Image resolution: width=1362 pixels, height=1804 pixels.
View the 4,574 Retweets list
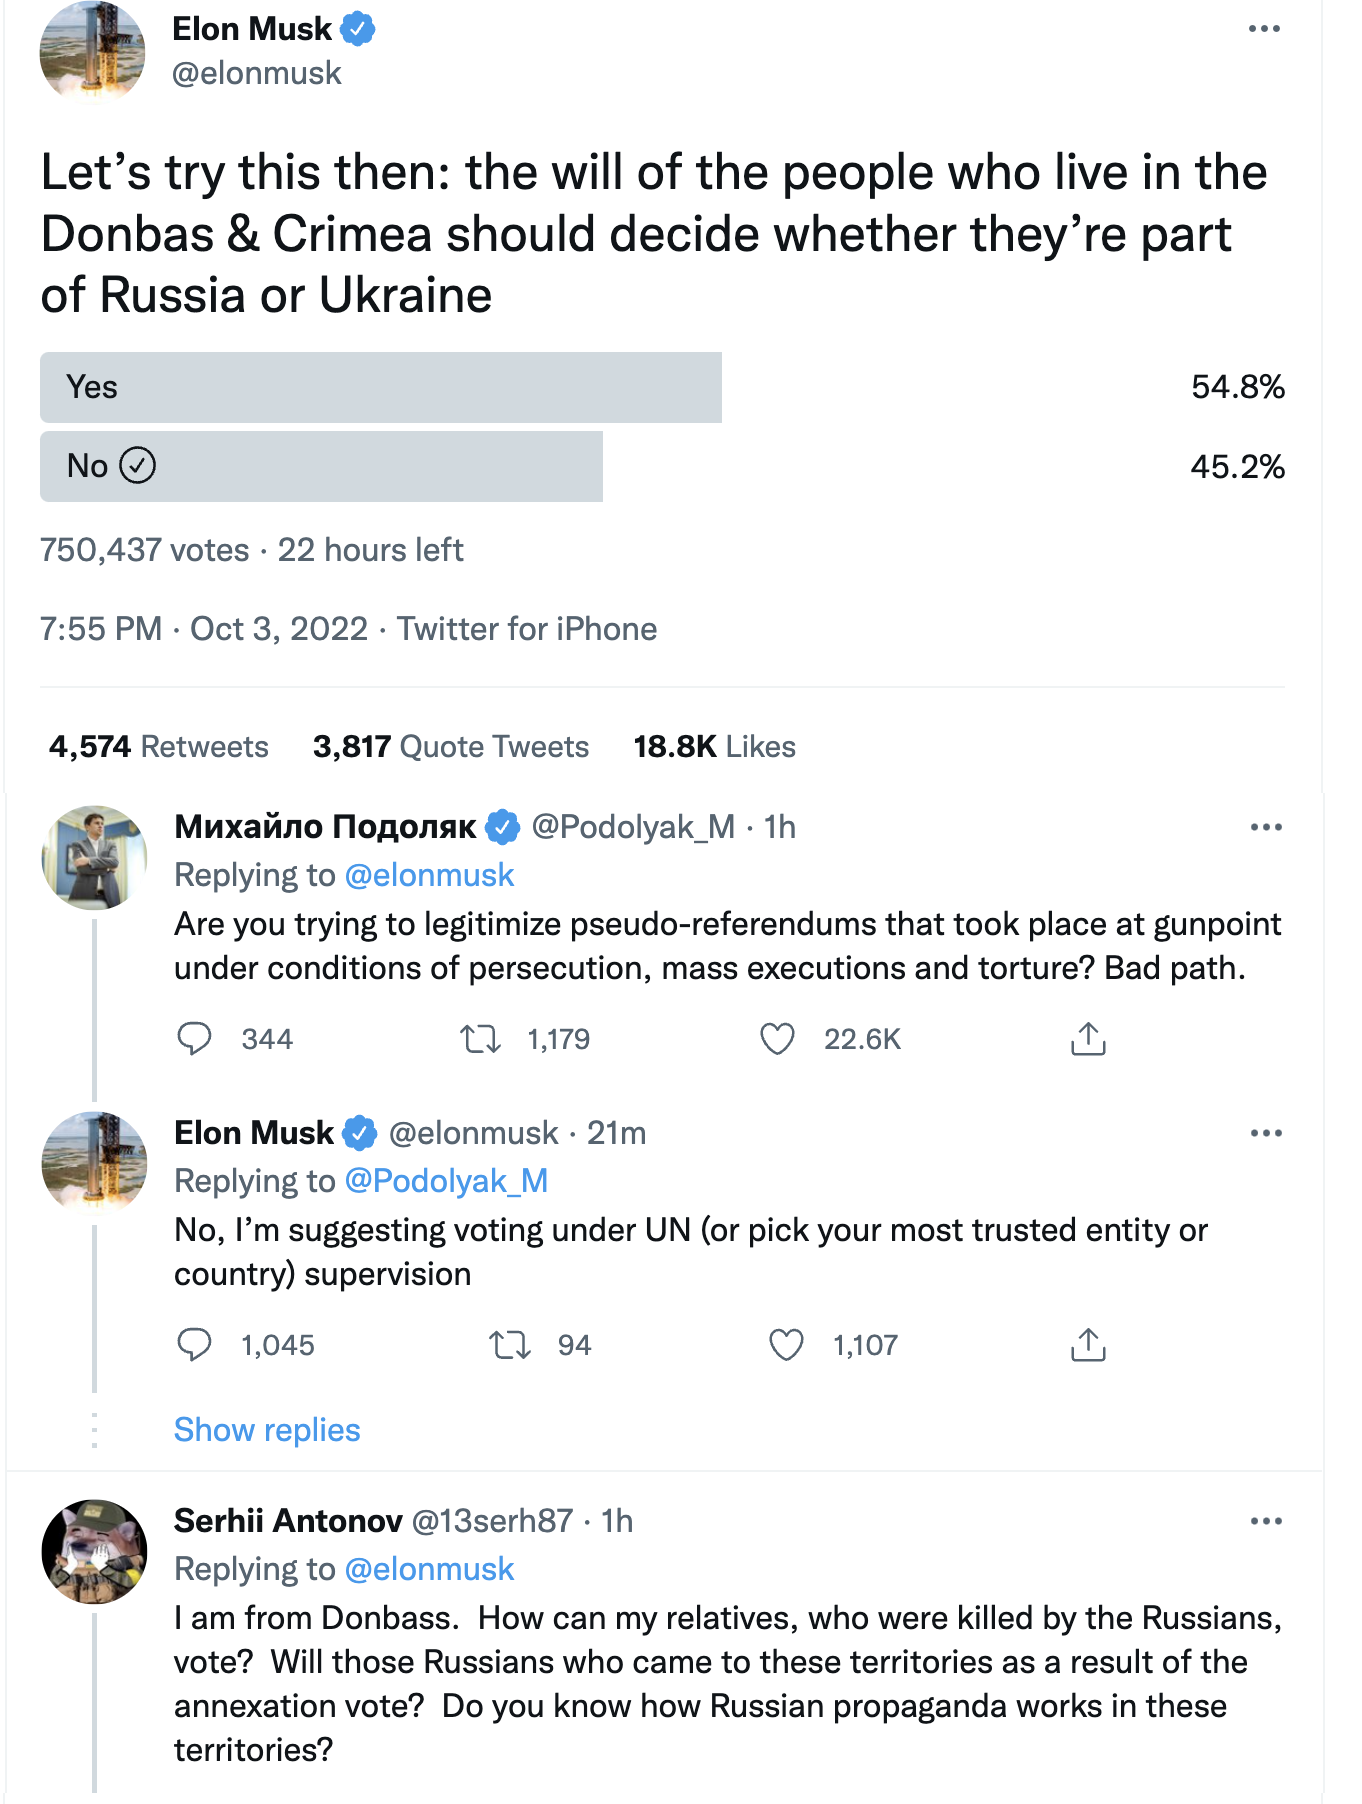coord(159,747)
